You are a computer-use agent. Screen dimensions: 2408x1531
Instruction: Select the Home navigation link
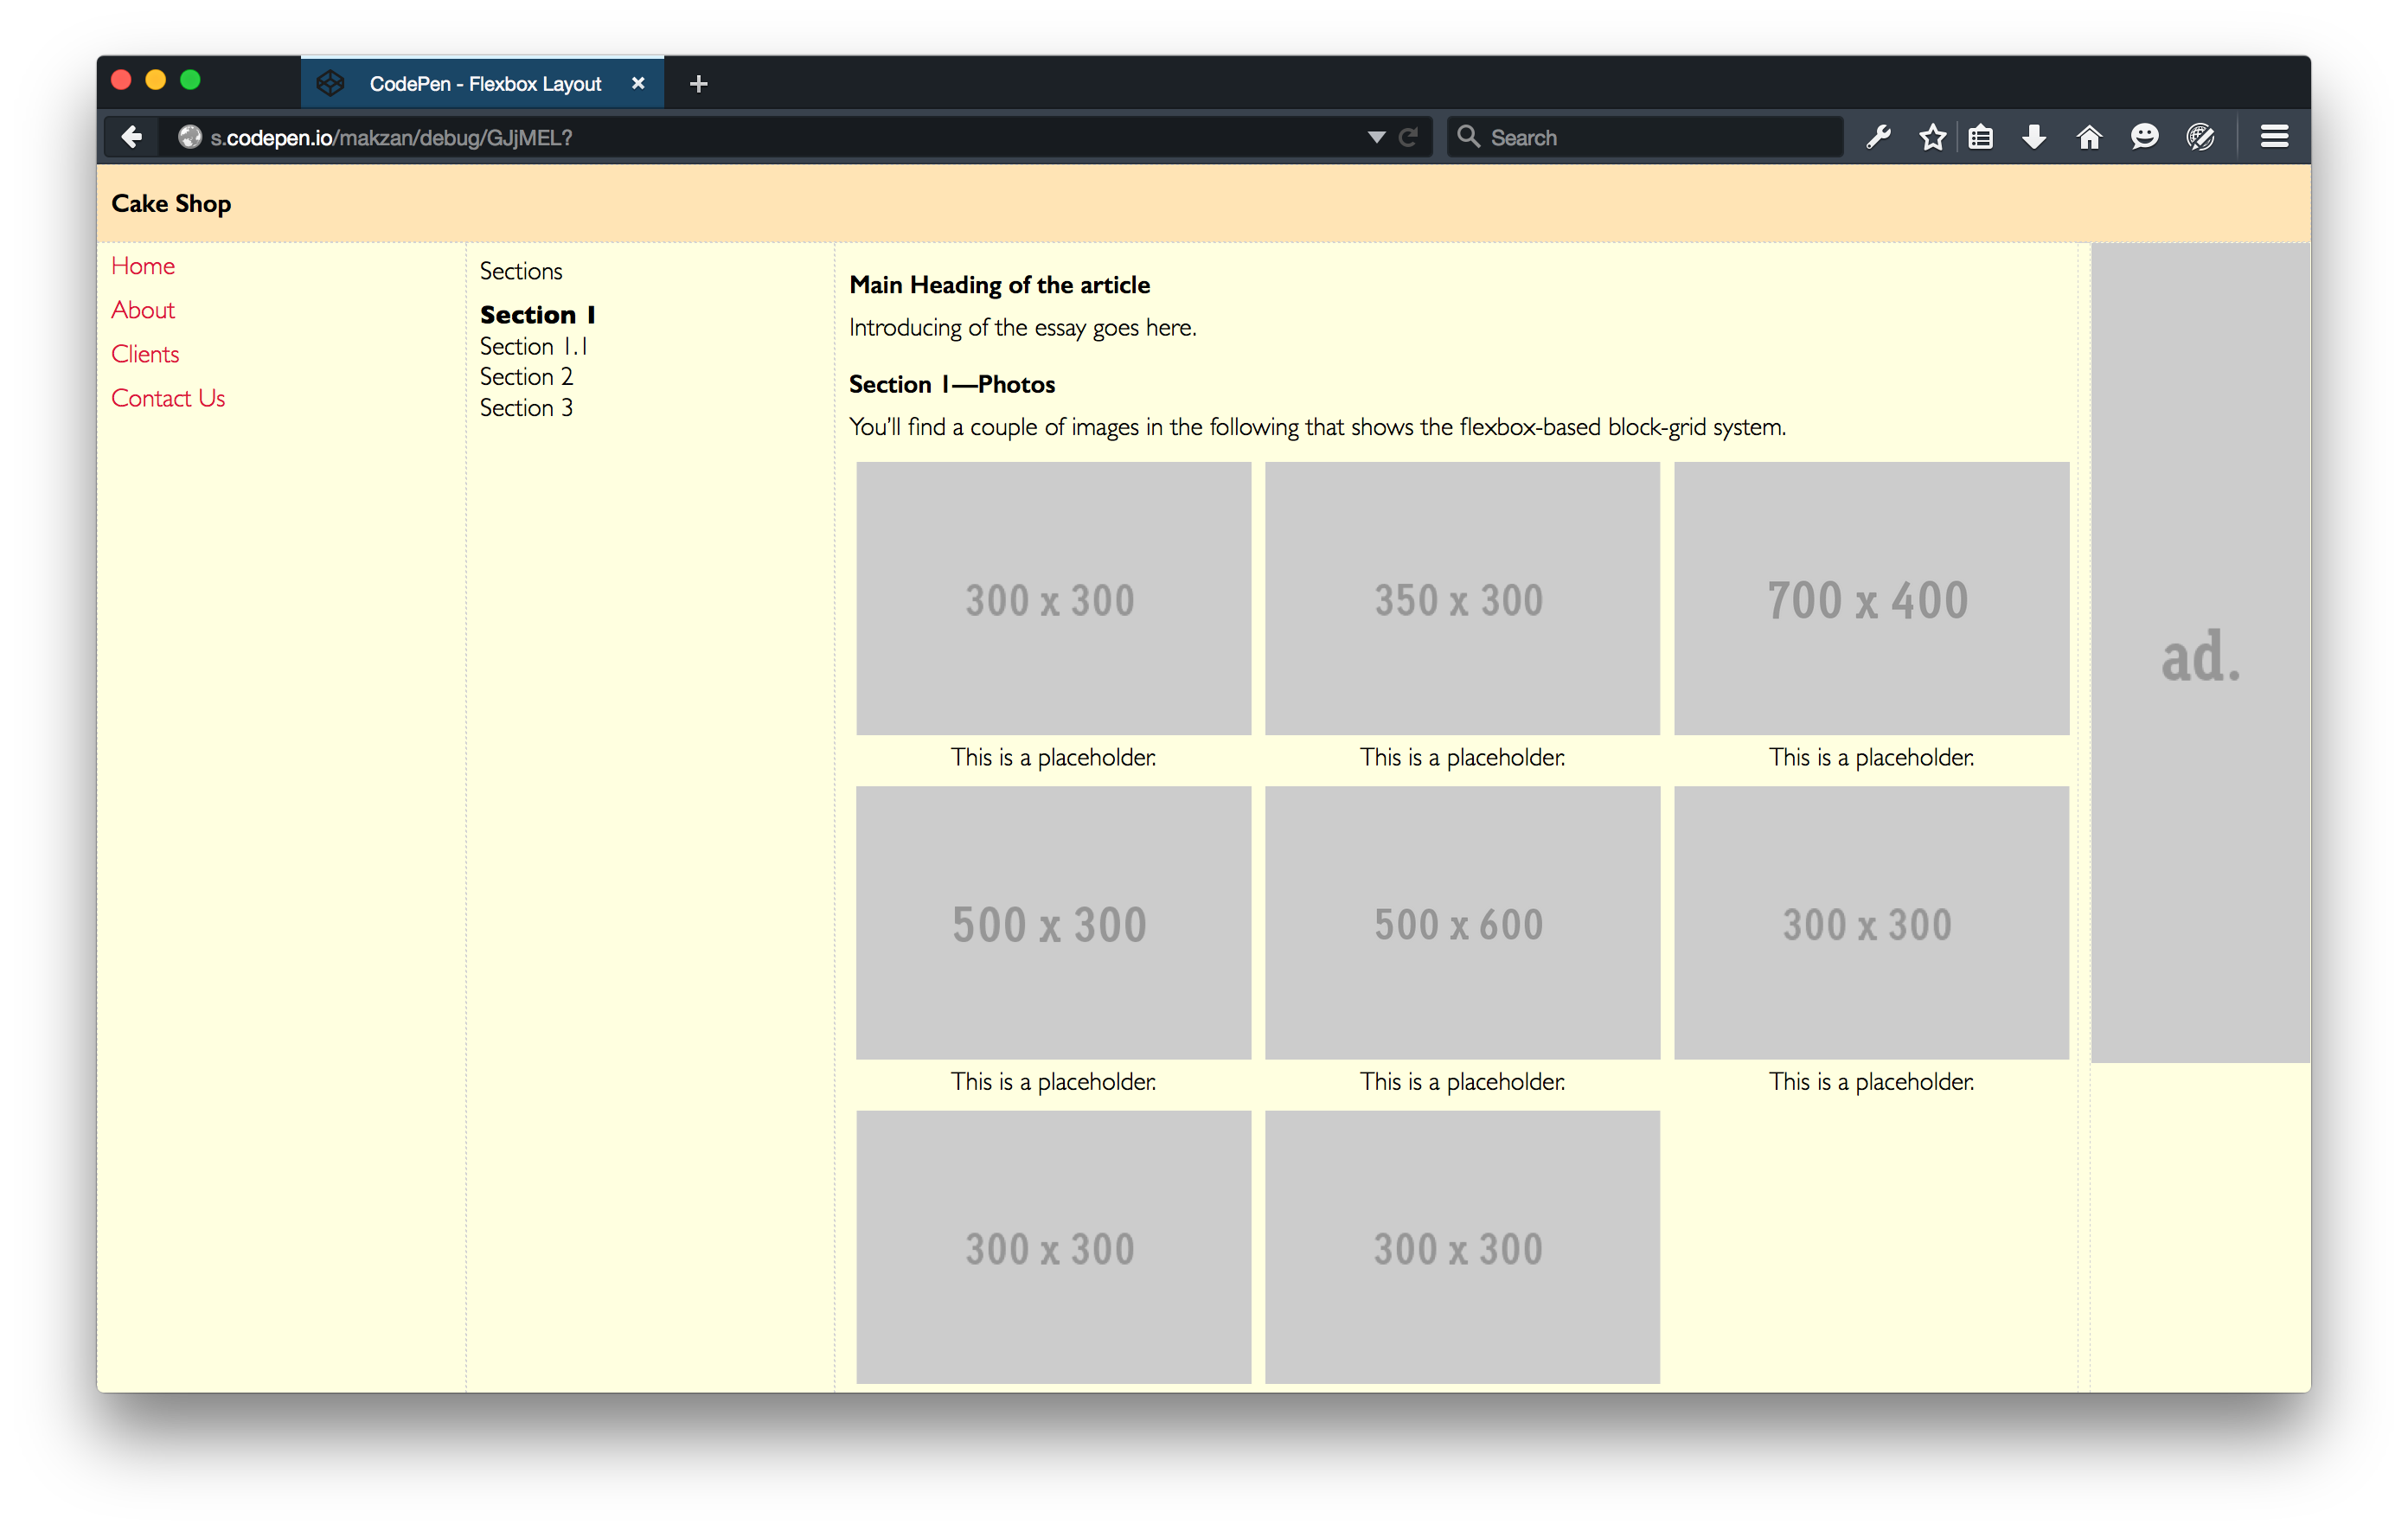coord(142,266)
